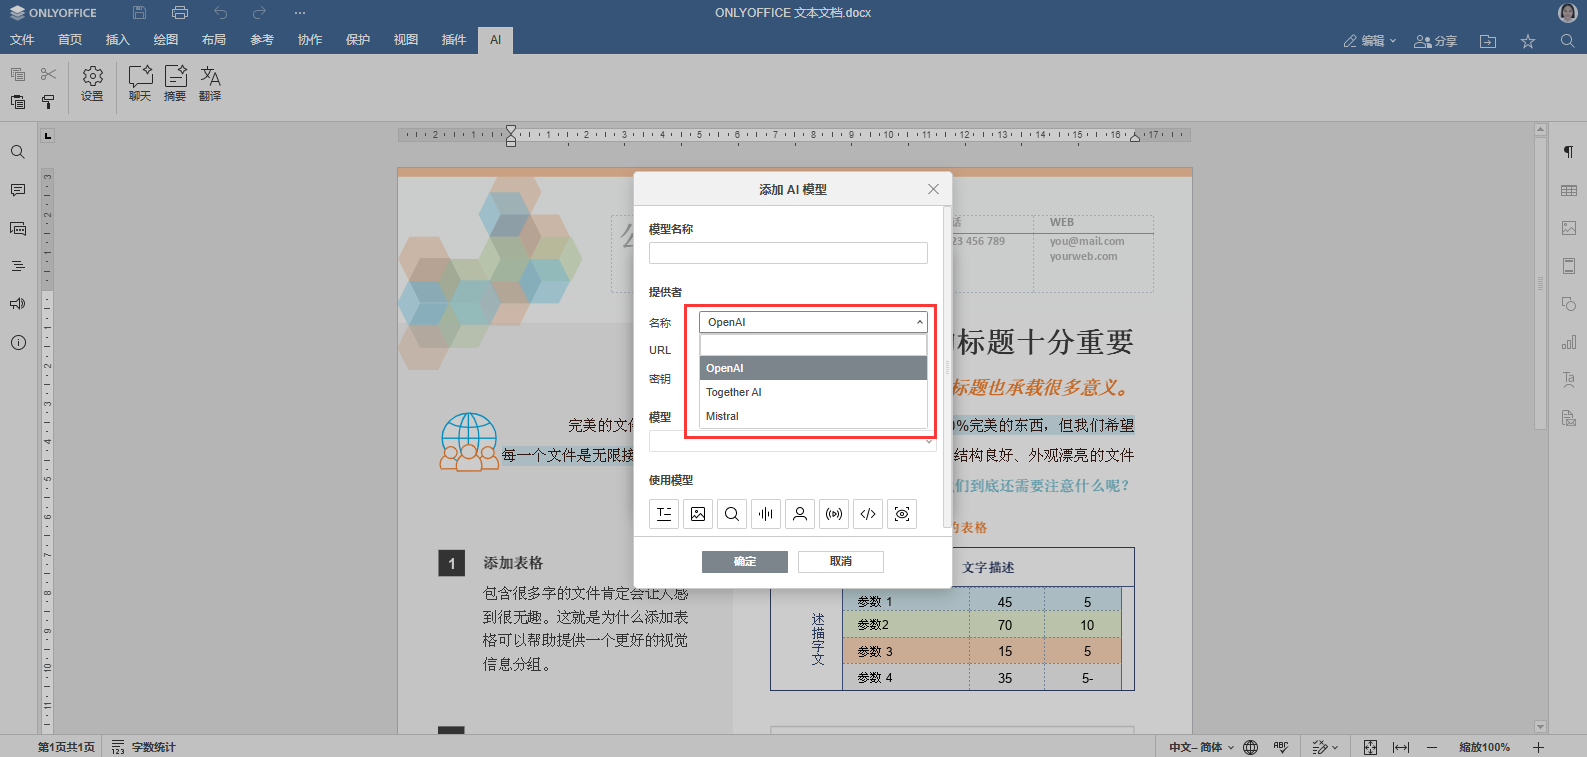The width and height of the screenshot is (1587, 757).
Task: Open the feedback megaphone icon in sidebar
Action: pos(18,304)
